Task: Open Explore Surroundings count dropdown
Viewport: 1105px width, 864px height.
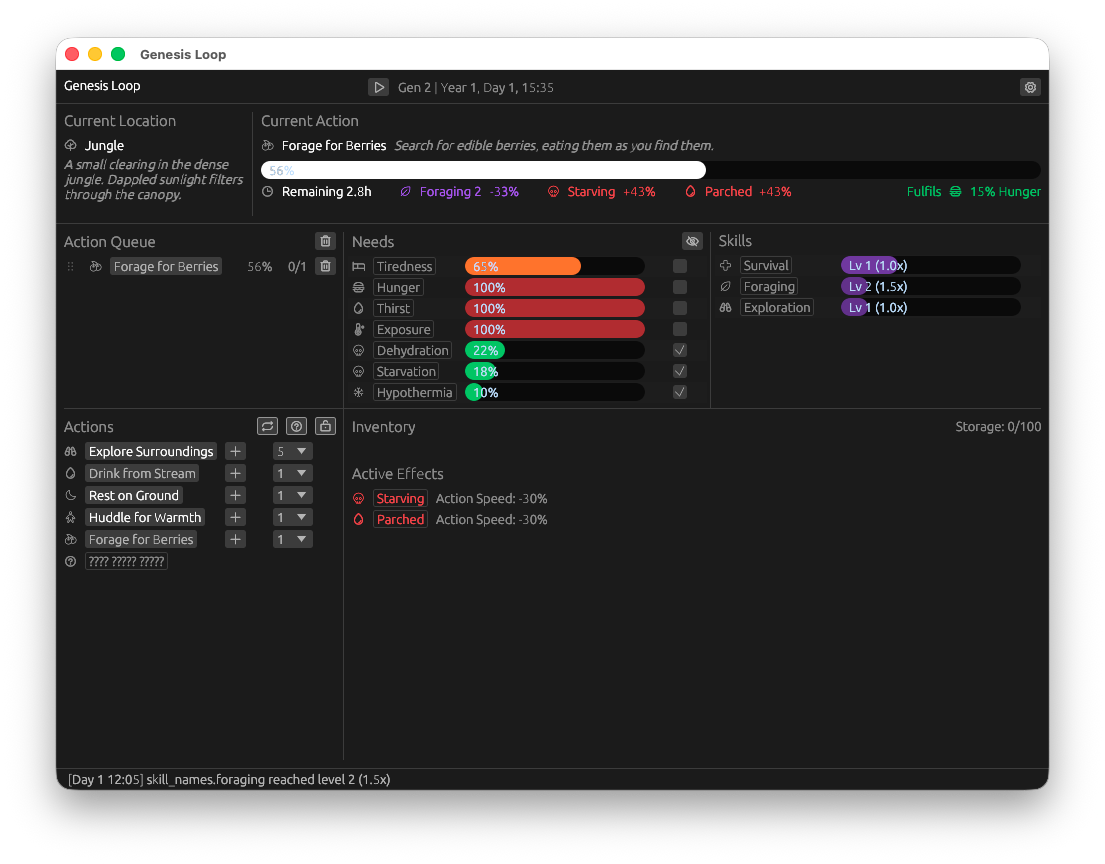Action: 292,451
